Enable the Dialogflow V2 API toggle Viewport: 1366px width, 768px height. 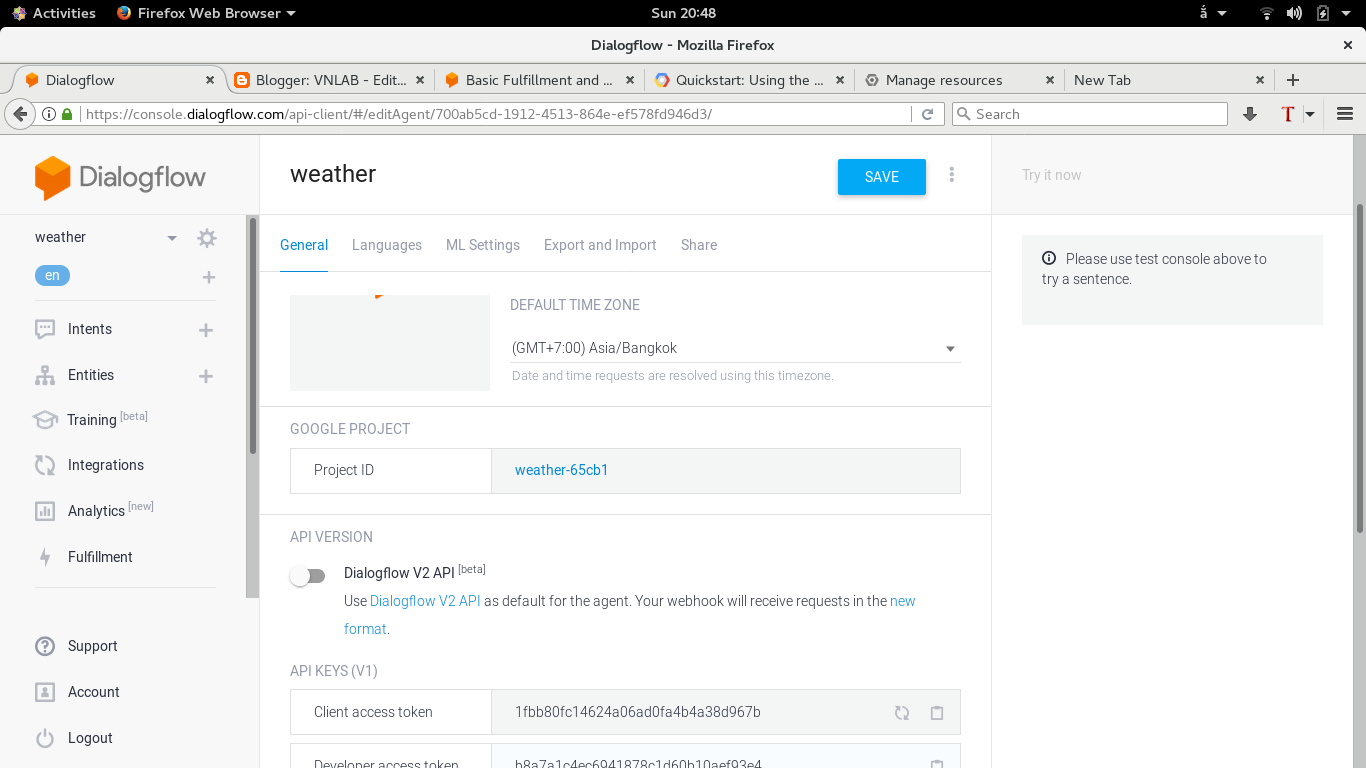(308, 576)
